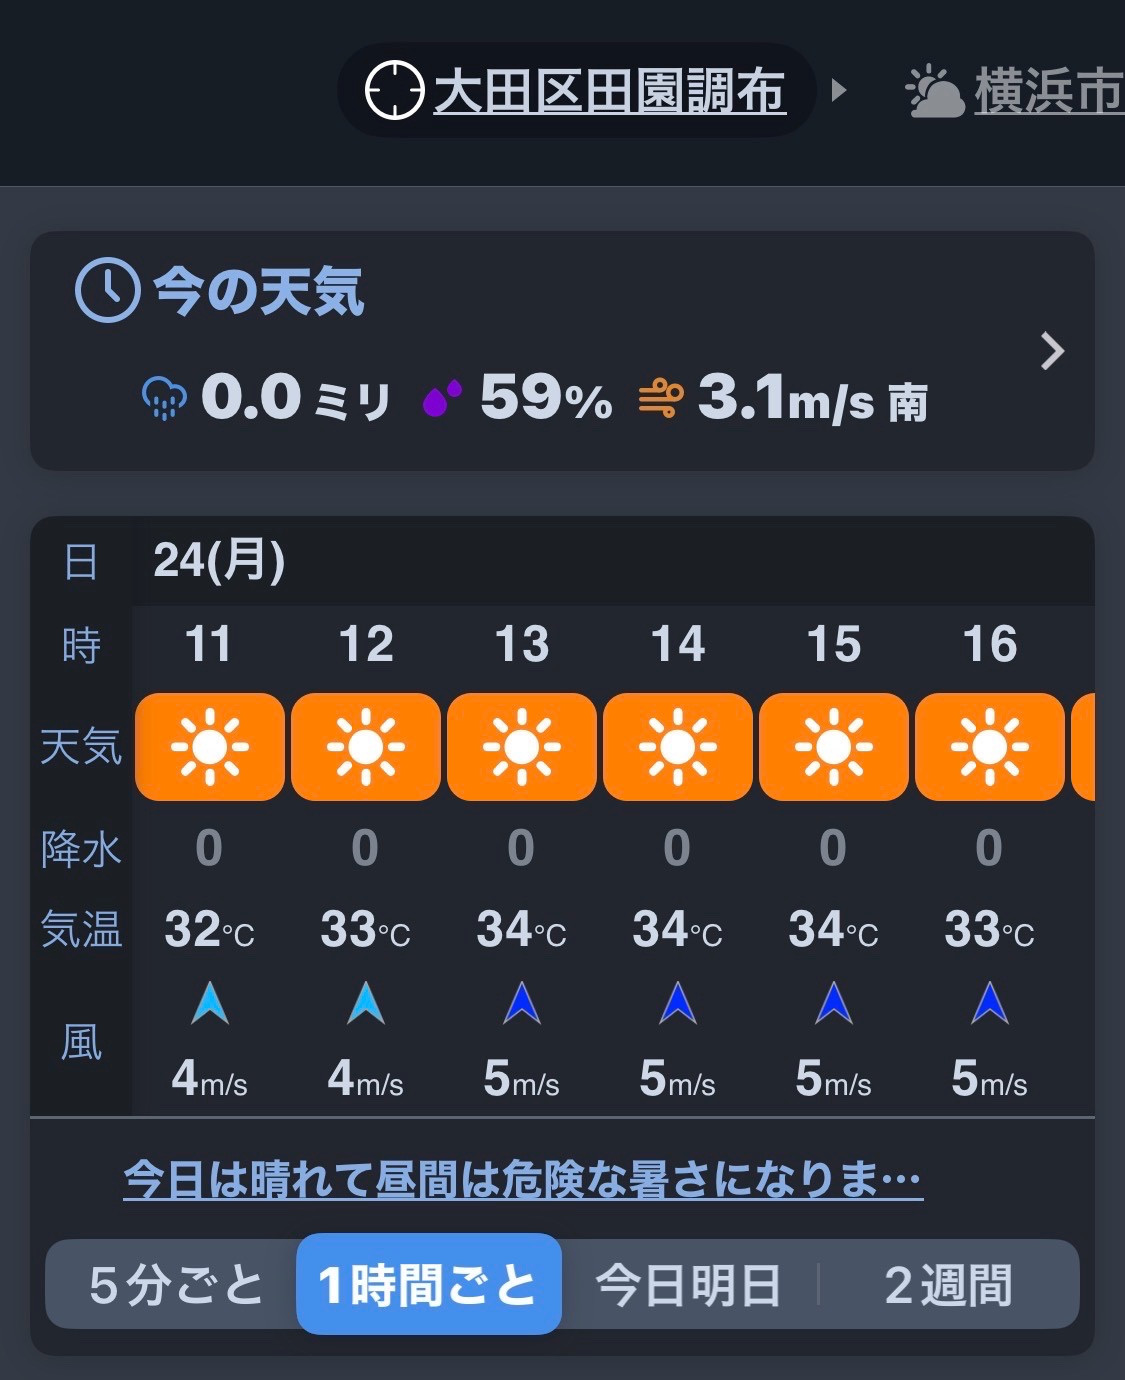Viewport: 1125px width, 1380px height.
Task: Open the 横浜市 location link
Action: pyautogui.click(x=1049, y=92)
